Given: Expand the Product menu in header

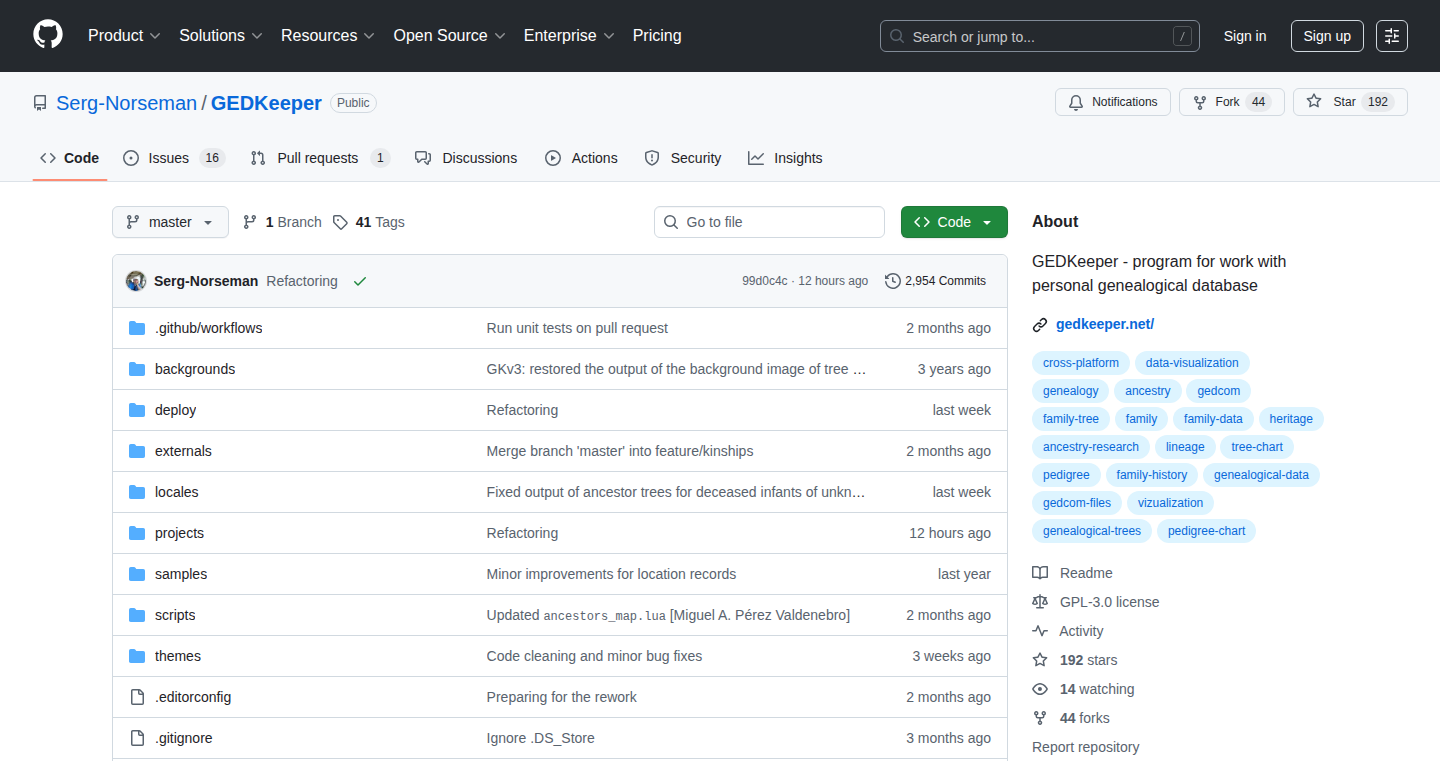Looking at the screenshot, I should coord(124,35).
